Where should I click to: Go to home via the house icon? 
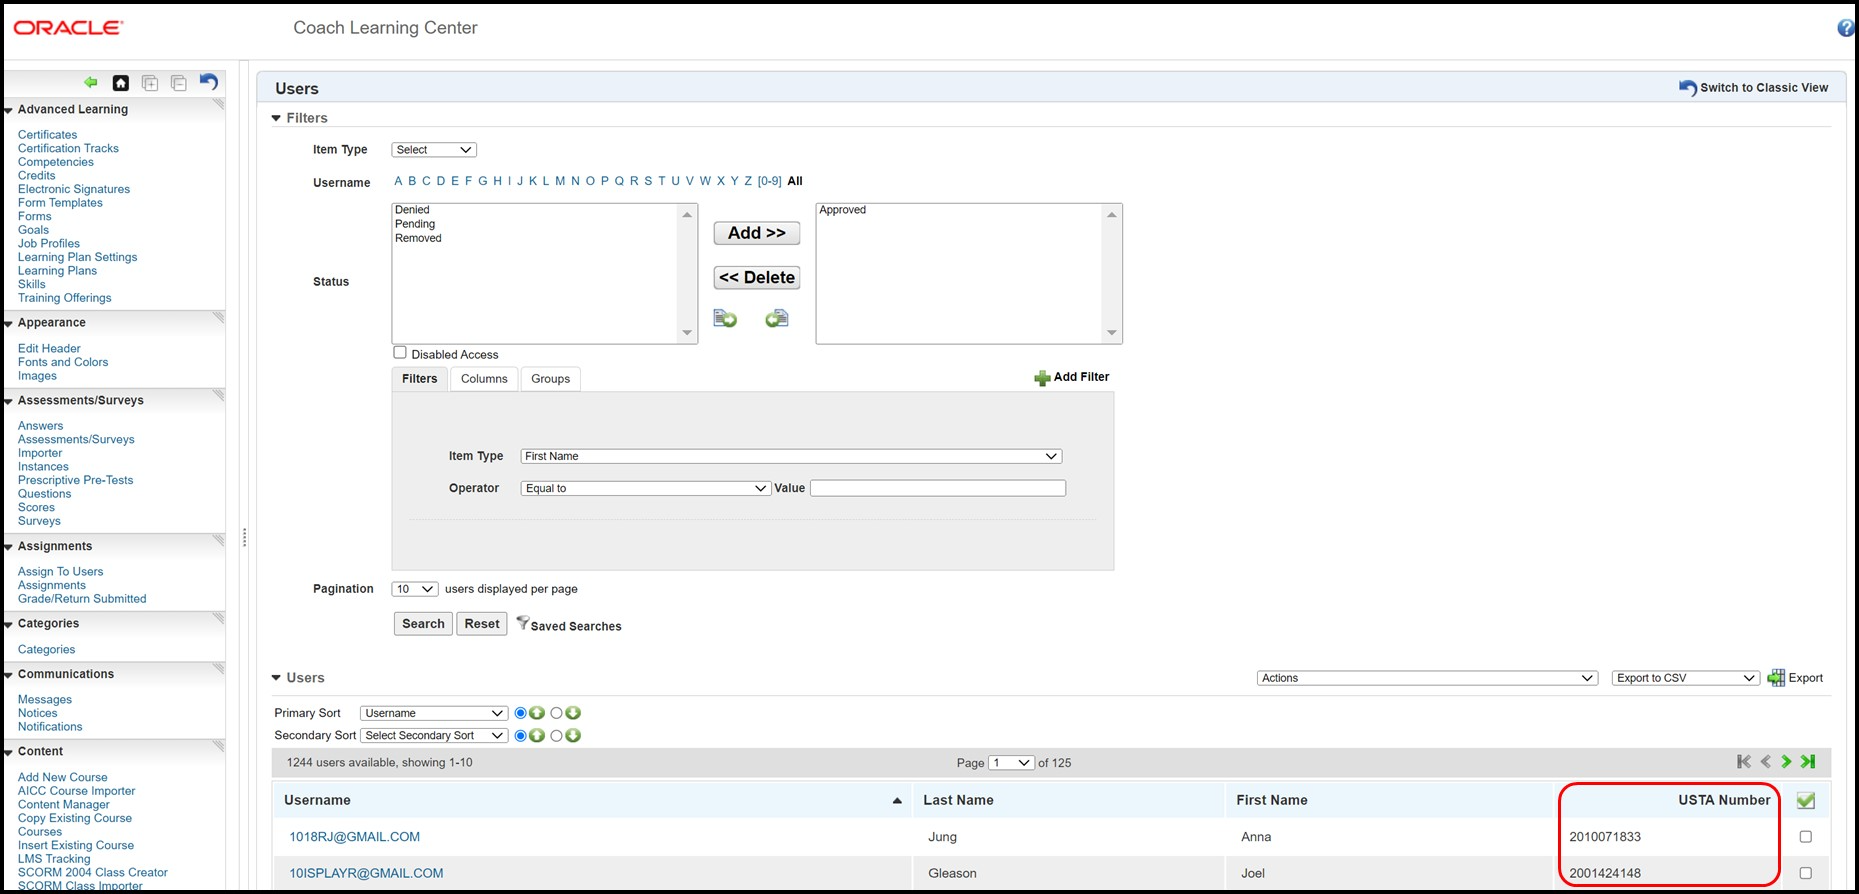(x=121, y=83)
